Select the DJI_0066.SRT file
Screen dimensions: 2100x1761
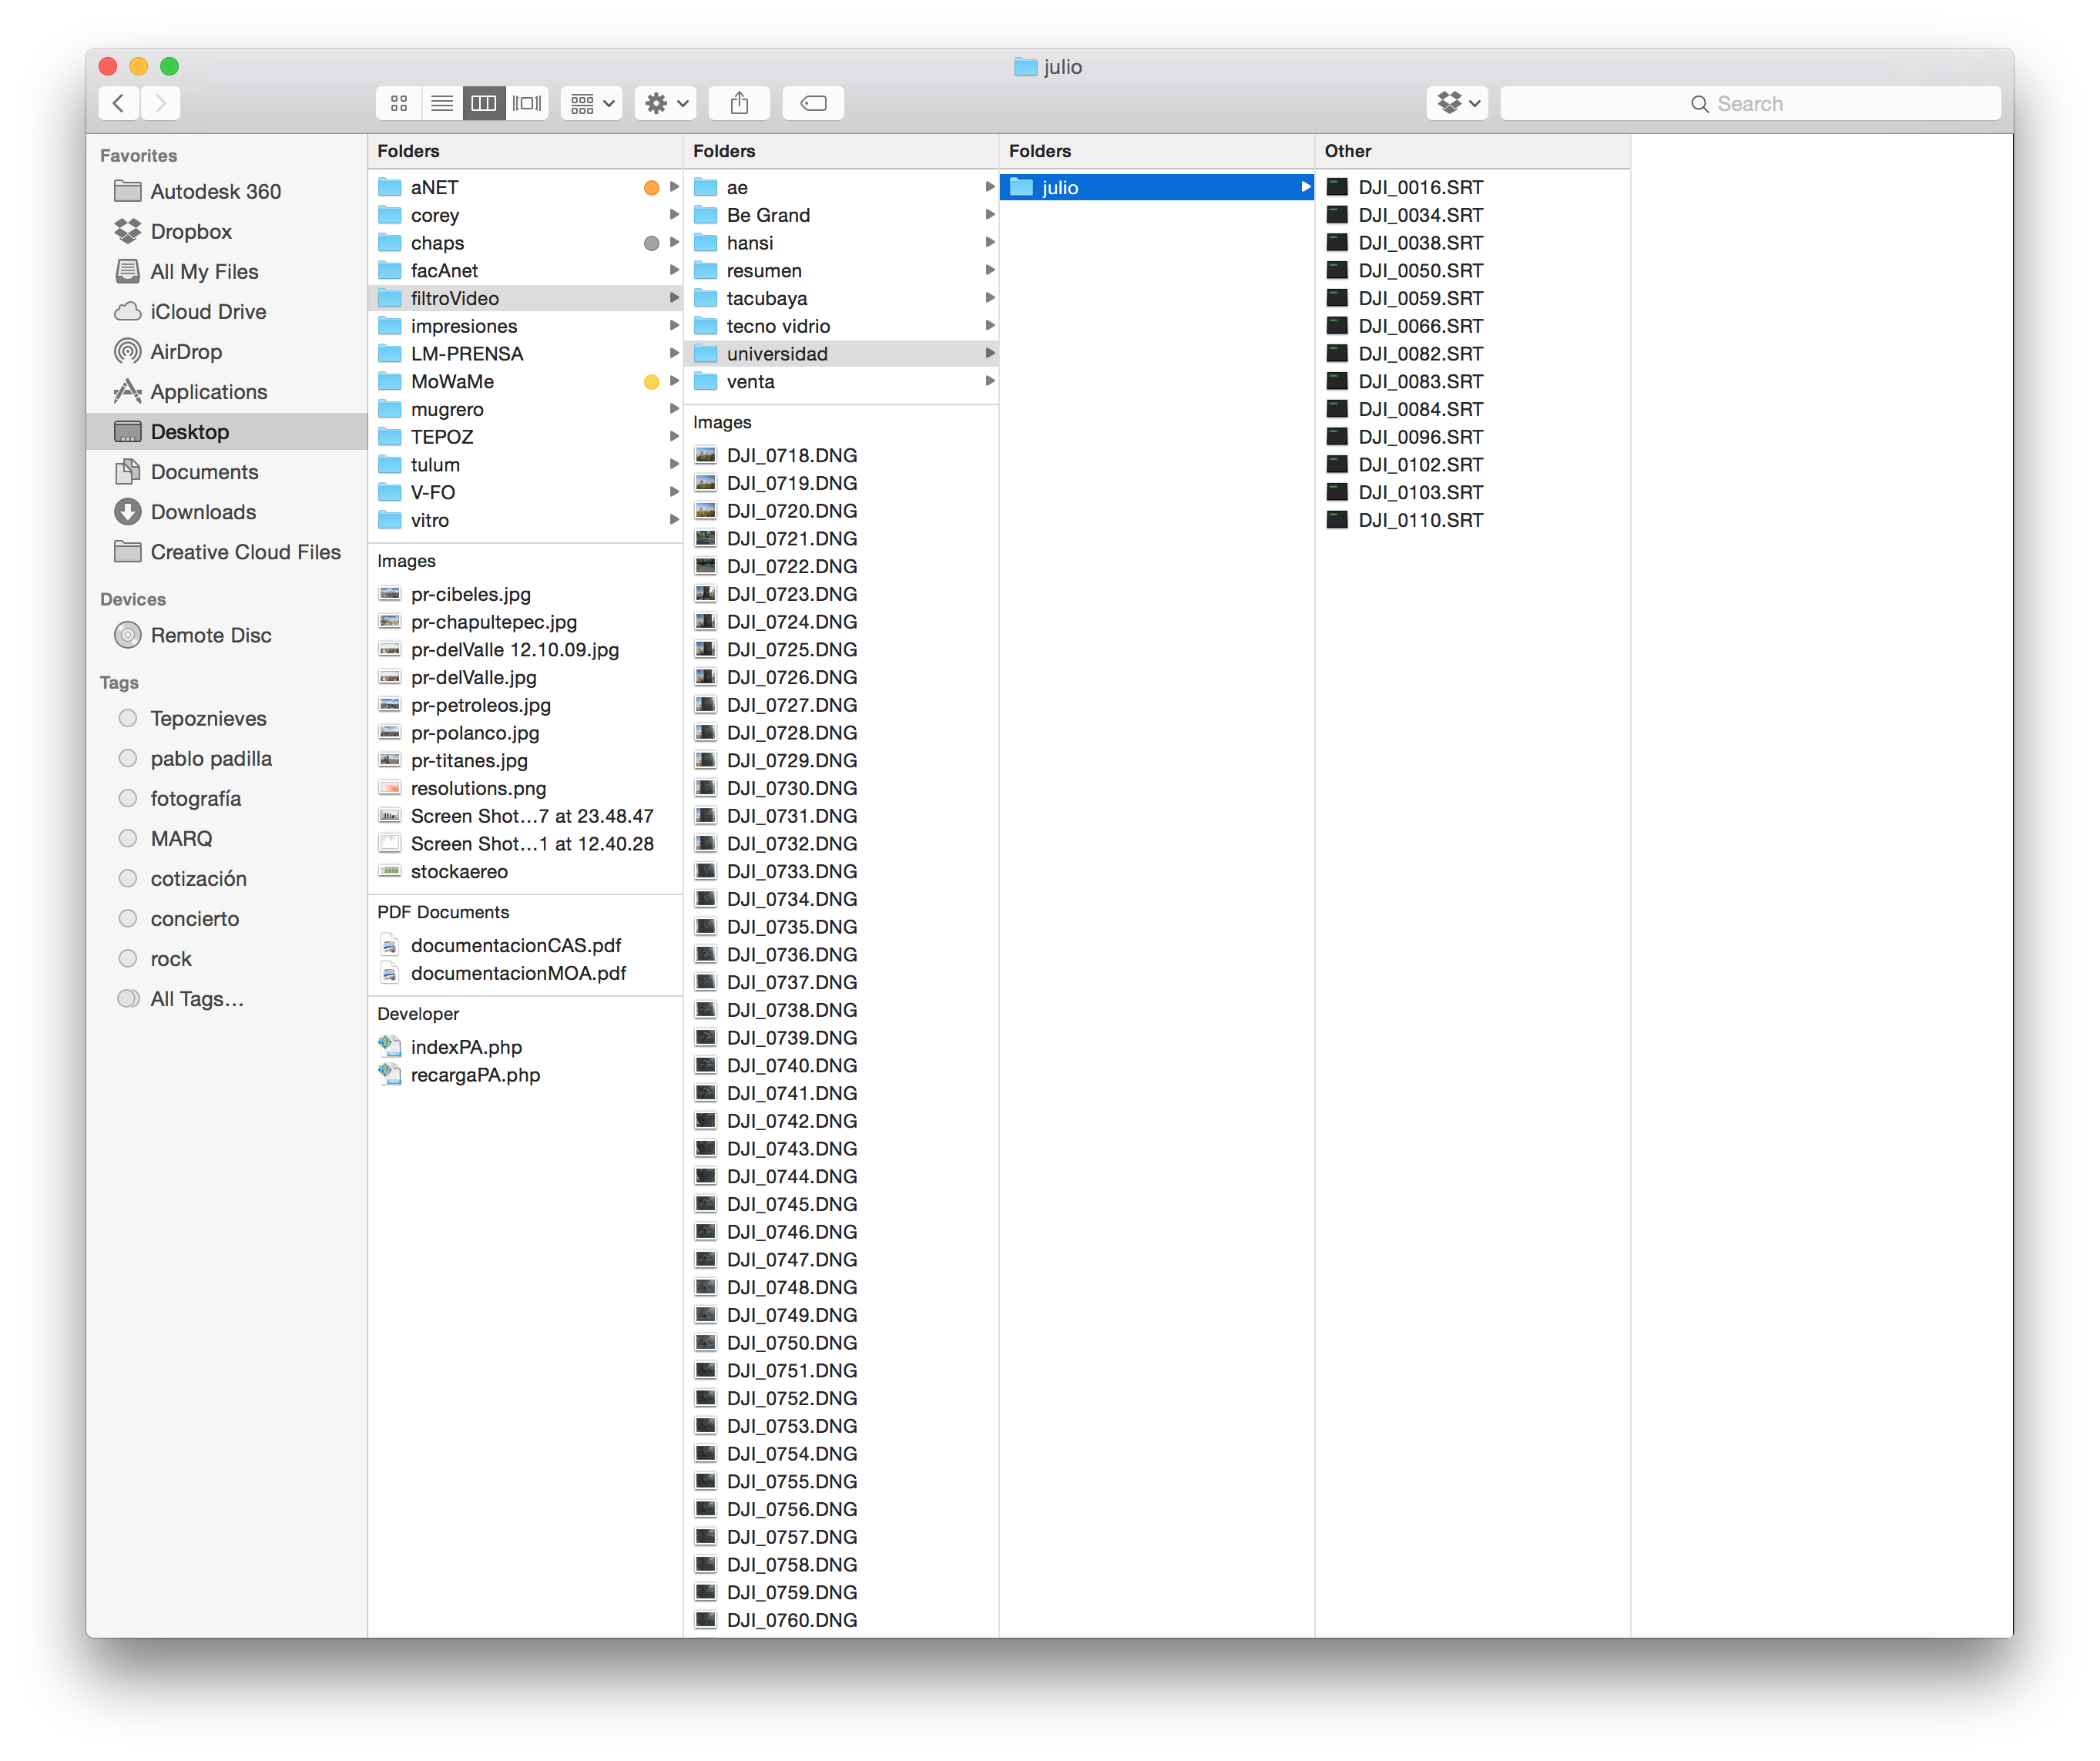click(x=1473, y=326)
